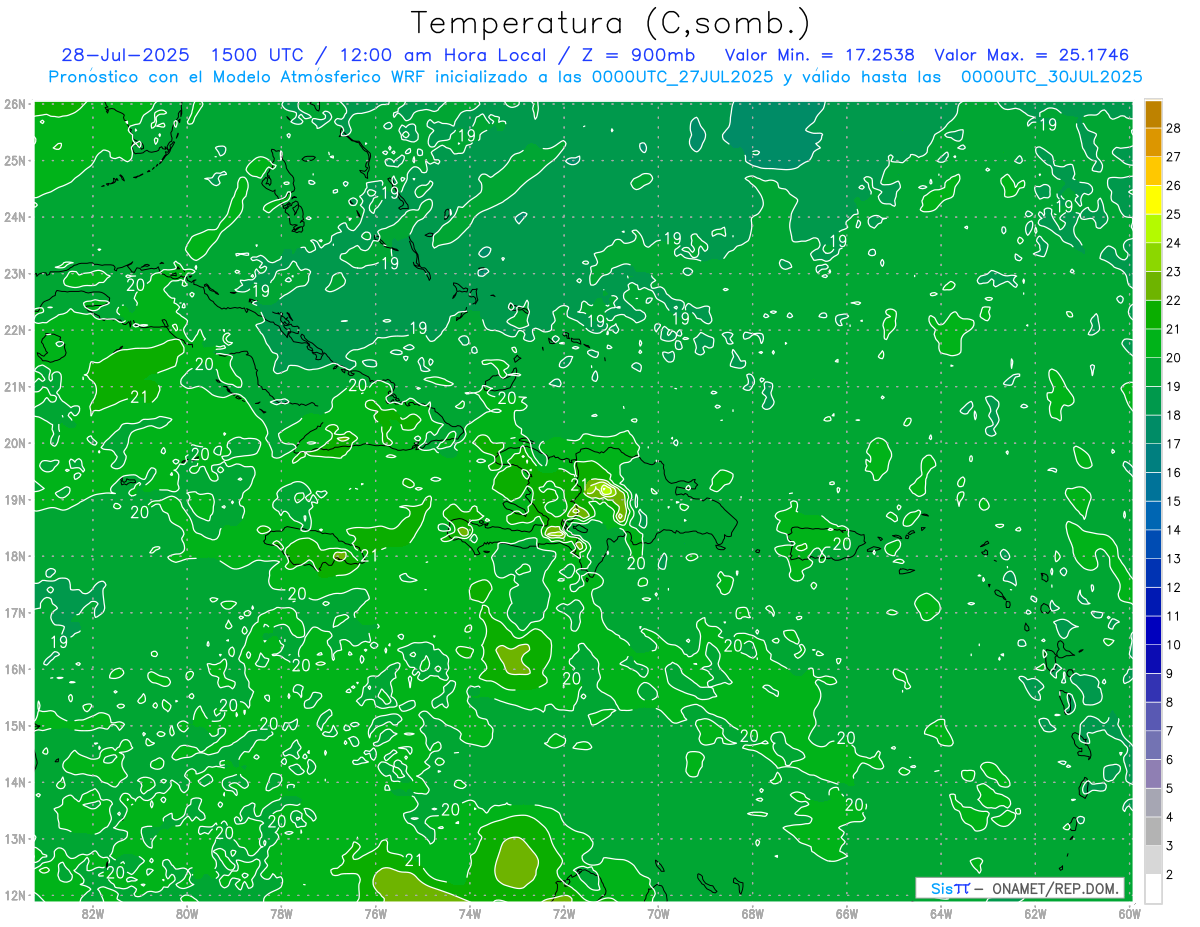Click the 66W longitude axis label
This screenshot has width=1200, height=927.
(x=846, y=913)
